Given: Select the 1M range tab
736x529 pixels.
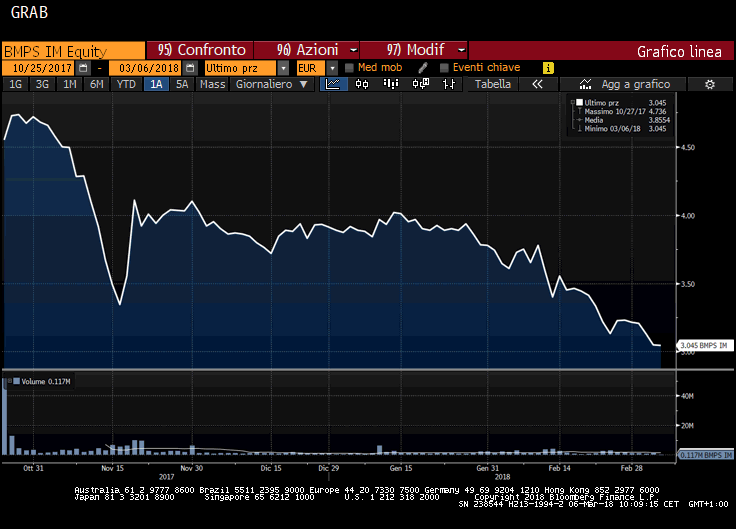Looking at the screenshot, I should point(69,84).
